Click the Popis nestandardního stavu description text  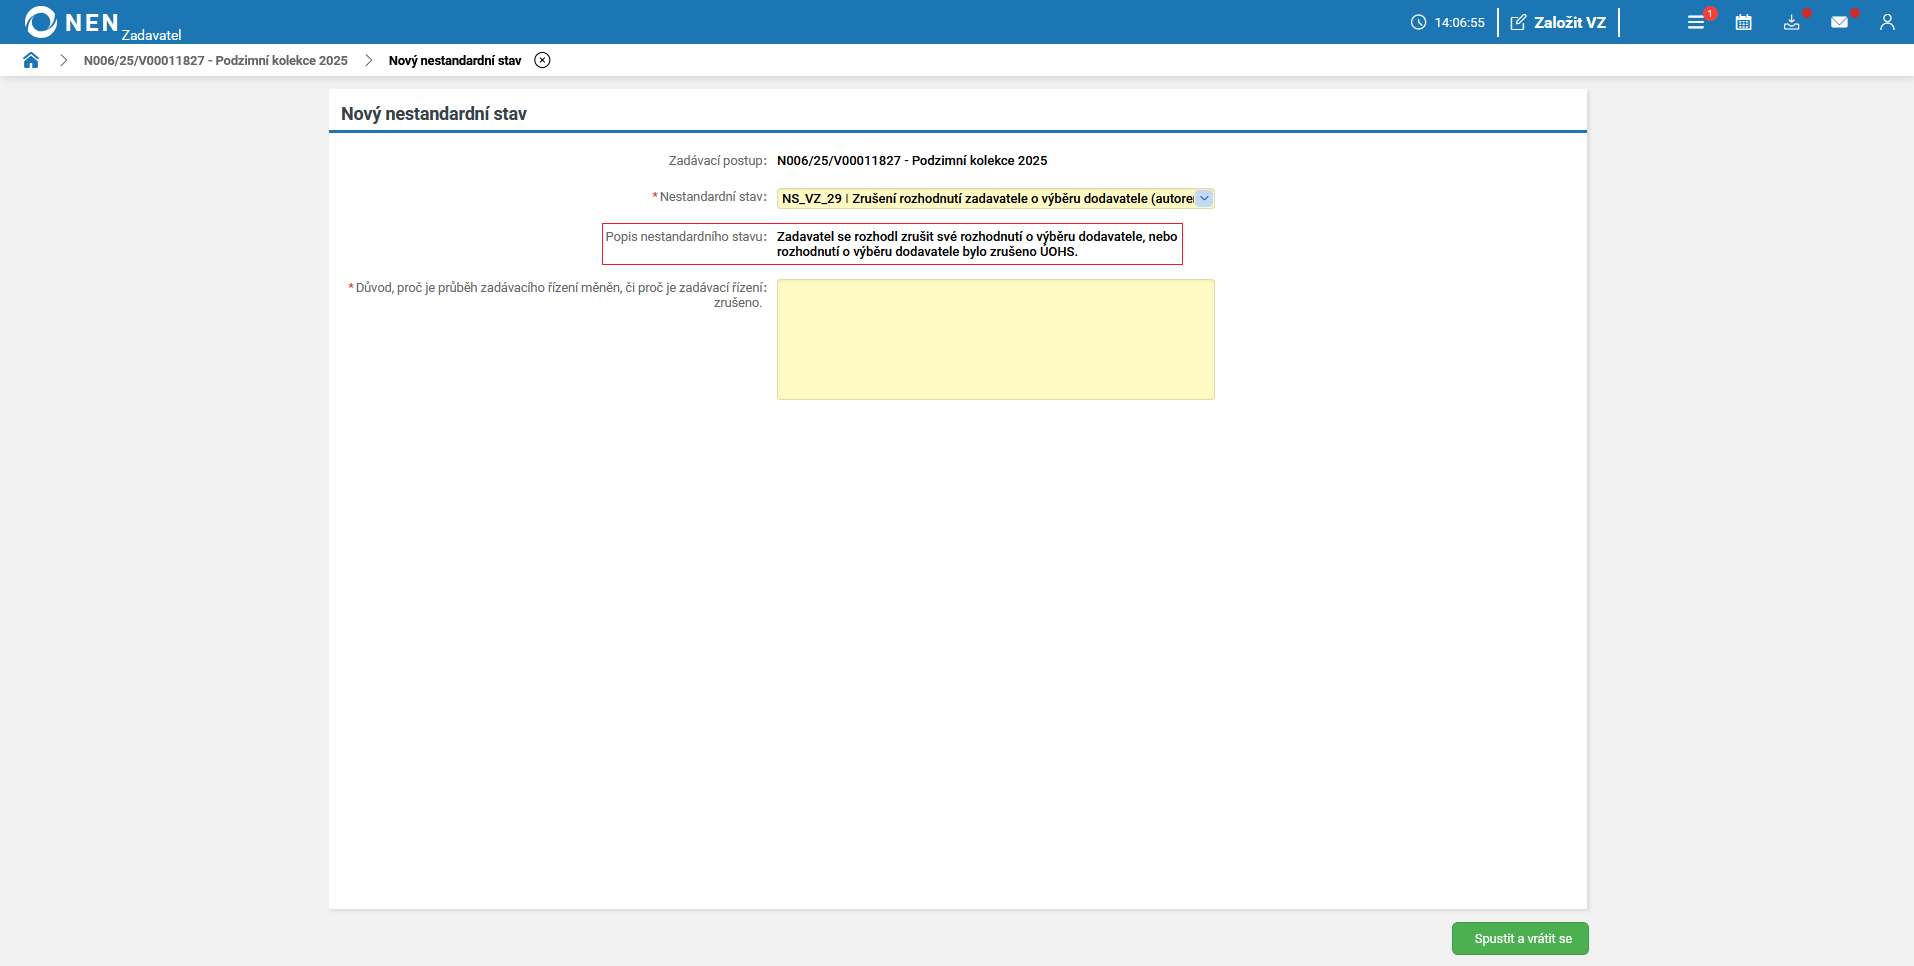(x=976, y=244)
